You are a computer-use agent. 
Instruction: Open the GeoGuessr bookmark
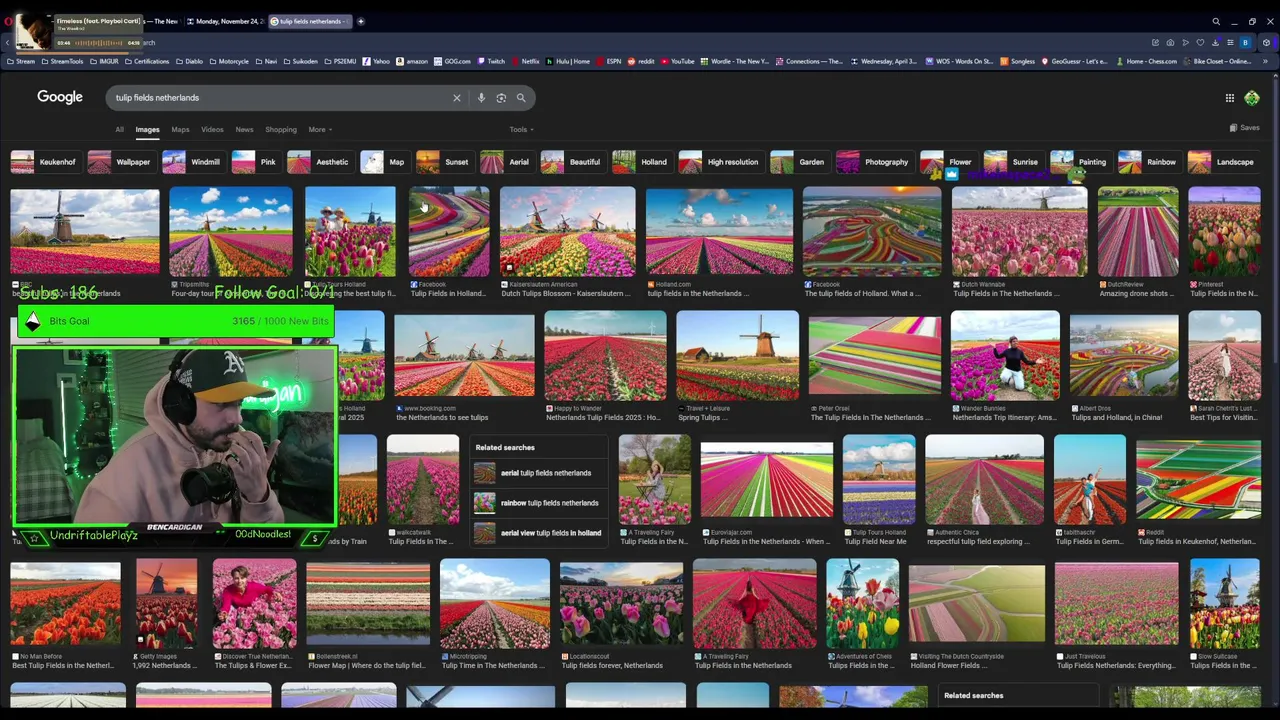pyautogui.click(x=1074, y=61)
